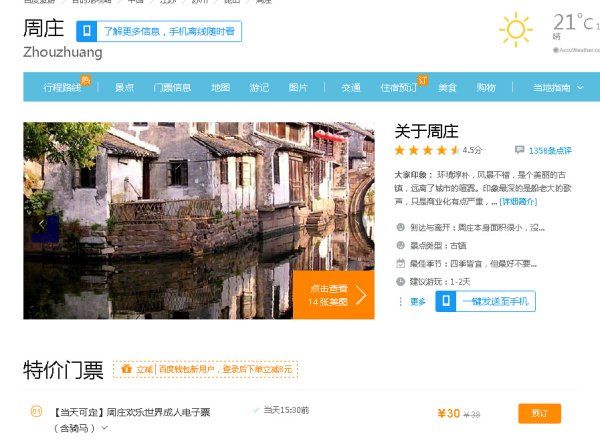The width and height of the screenshot is (600, 443).
Task: View all 14 photos via orange panel
Action: tap(333, 294)
